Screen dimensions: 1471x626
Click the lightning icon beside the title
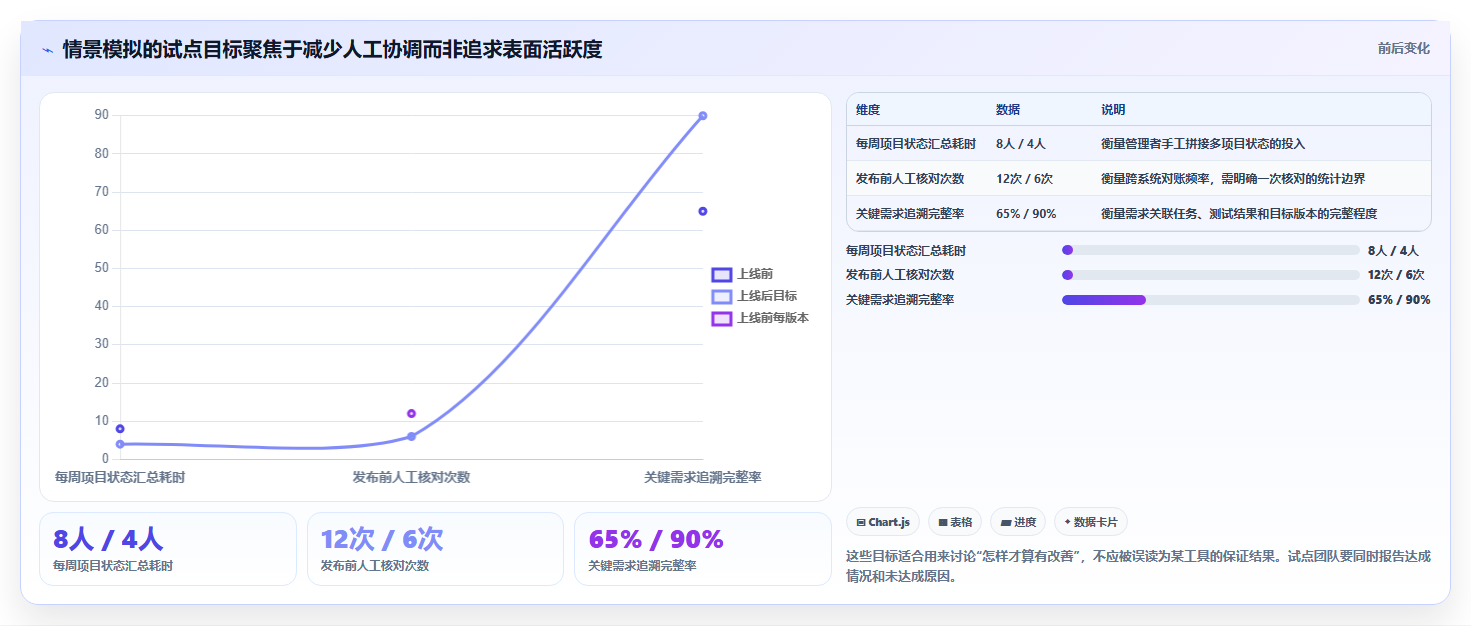48,50
